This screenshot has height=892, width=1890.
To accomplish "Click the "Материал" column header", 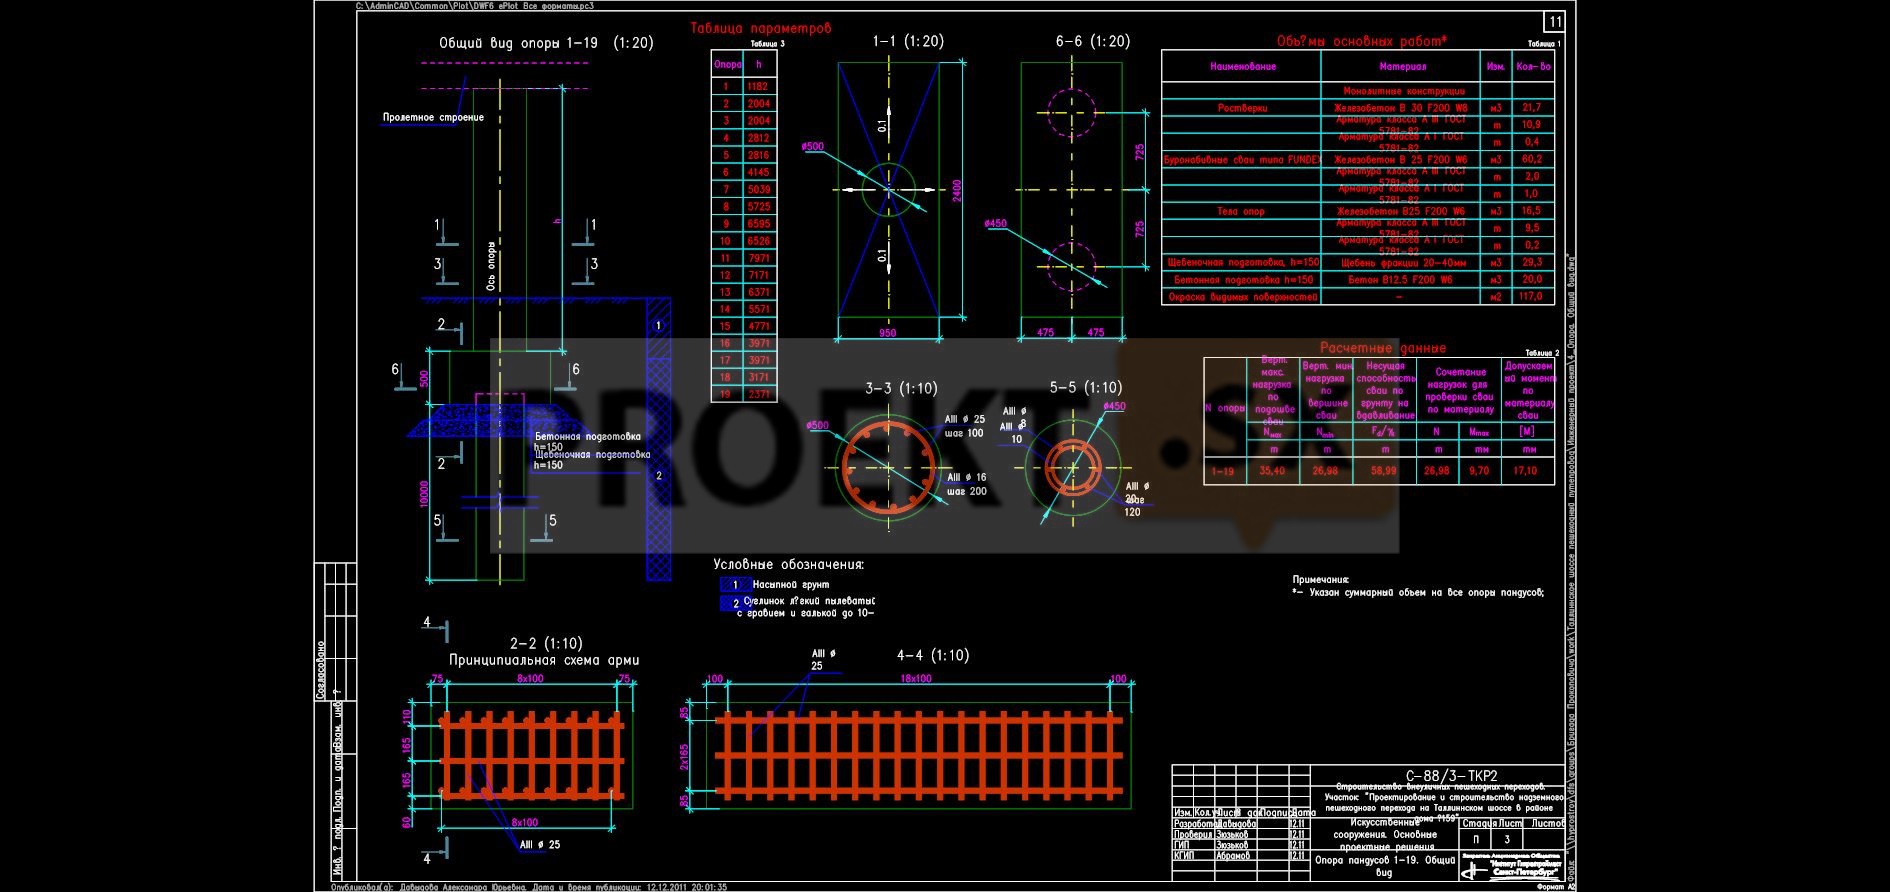I will [x=1402, y=67].
